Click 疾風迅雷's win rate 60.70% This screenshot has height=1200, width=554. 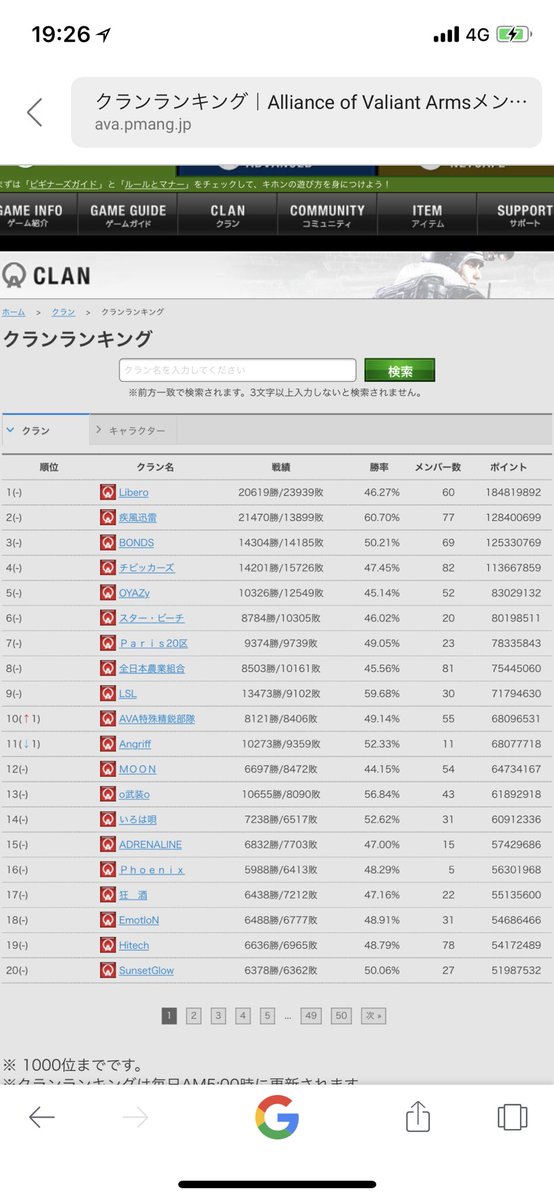(382, 517)
